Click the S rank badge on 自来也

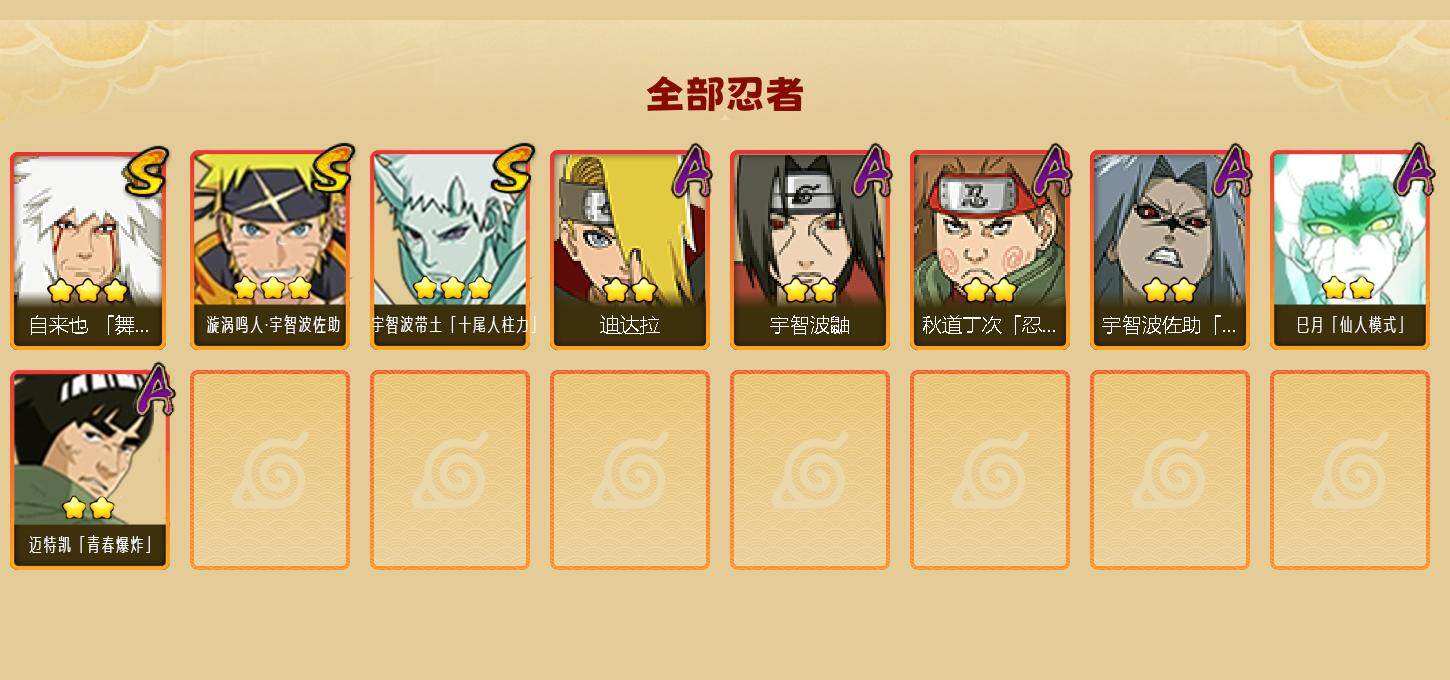[x=148, y=171]
